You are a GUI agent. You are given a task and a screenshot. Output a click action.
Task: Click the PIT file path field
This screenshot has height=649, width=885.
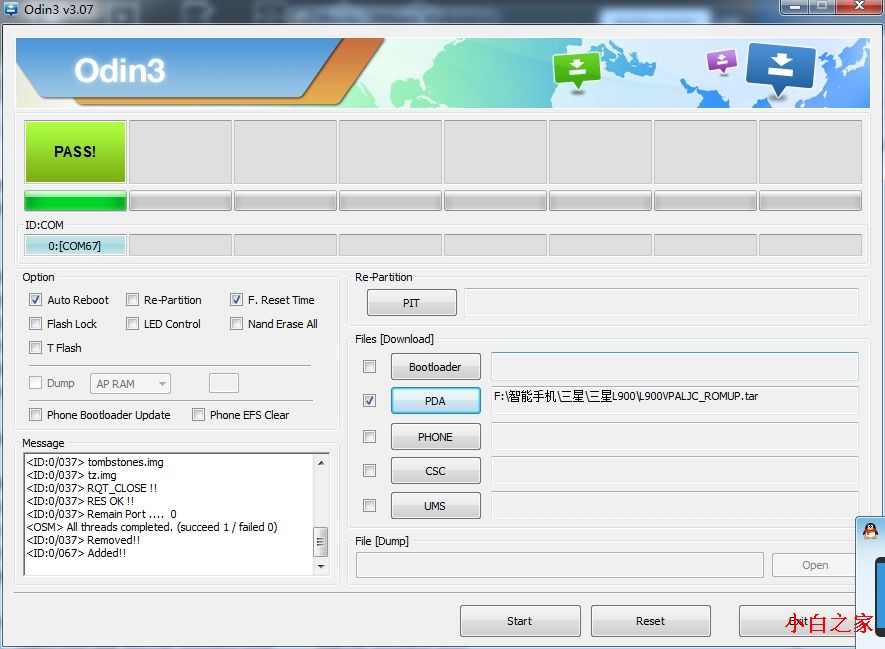(661, 302)
